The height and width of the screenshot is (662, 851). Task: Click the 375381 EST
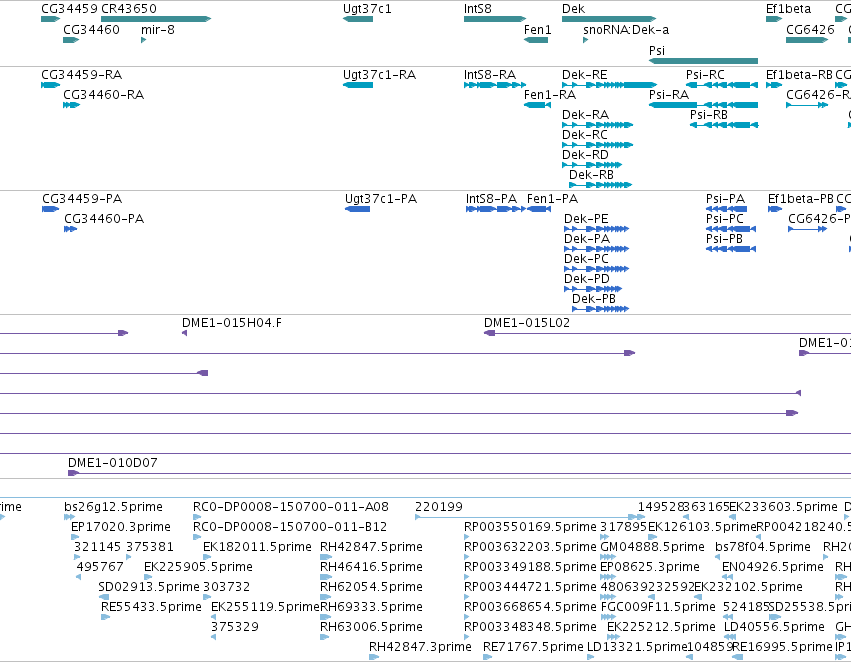[x=129, y=557]
